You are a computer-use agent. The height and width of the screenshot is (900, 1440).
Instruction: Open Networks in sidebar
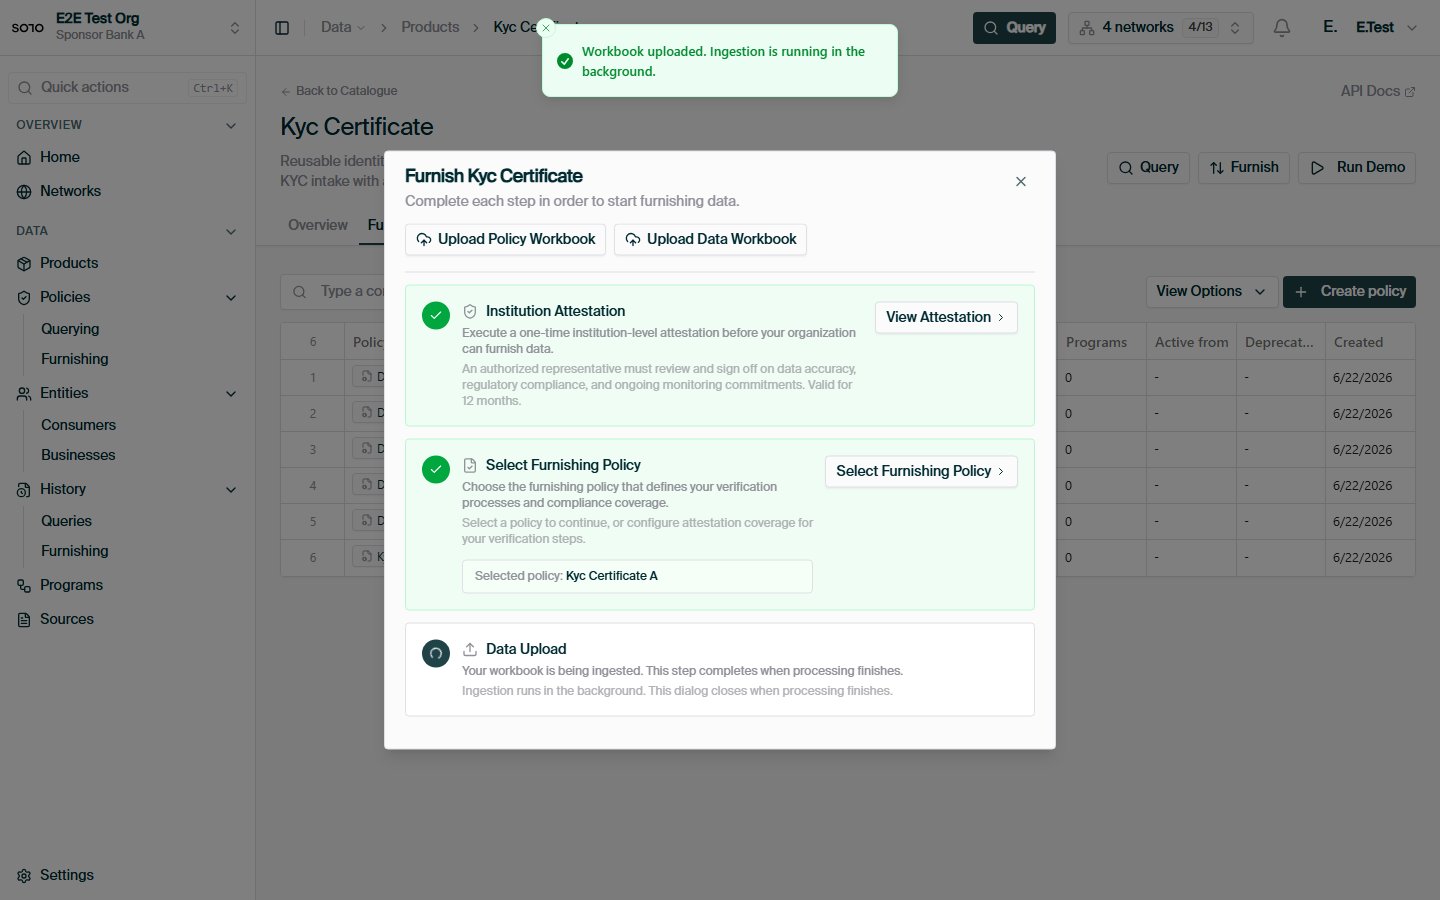click(x=70, y=191)
